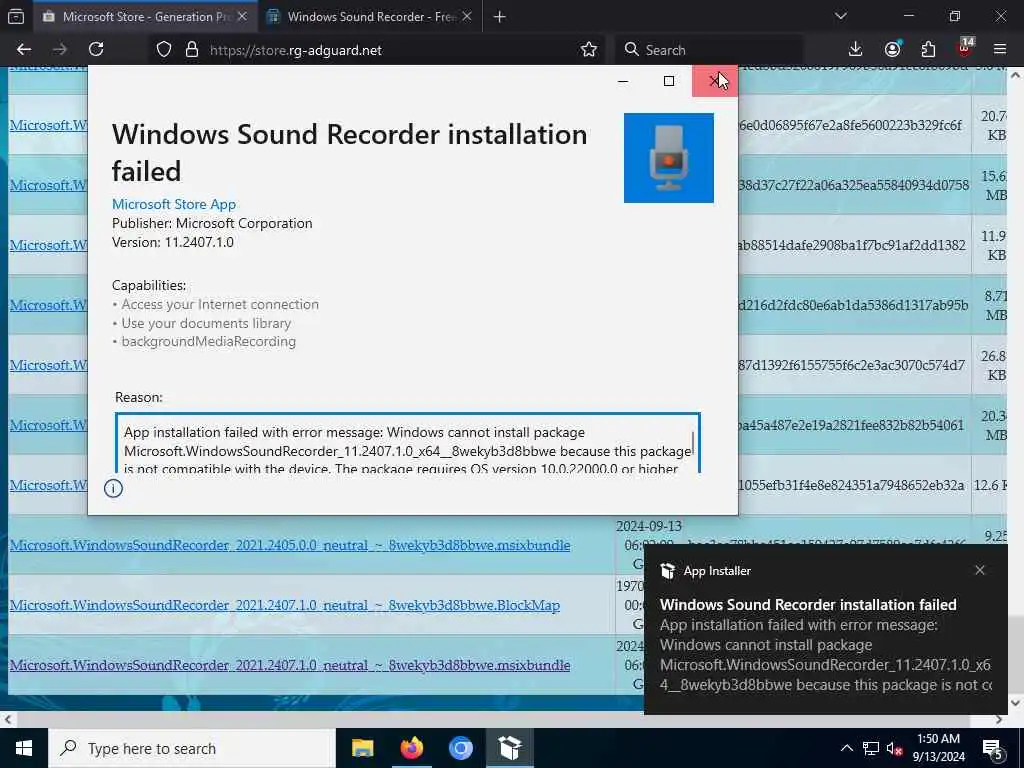
Task: Download WindowsSoundRecorder 2021.2407.1.0 BlockMap file
Action: [x=285, y=605]
